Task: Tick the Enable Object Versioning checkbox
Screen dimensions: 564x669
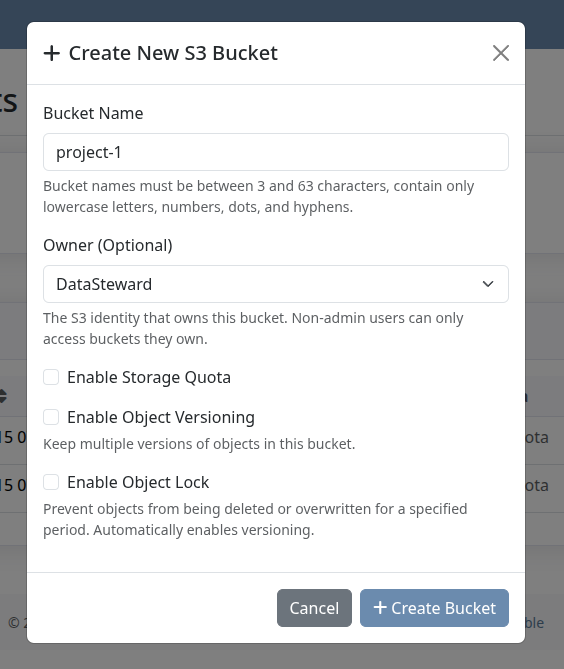Action: point(51,417)
